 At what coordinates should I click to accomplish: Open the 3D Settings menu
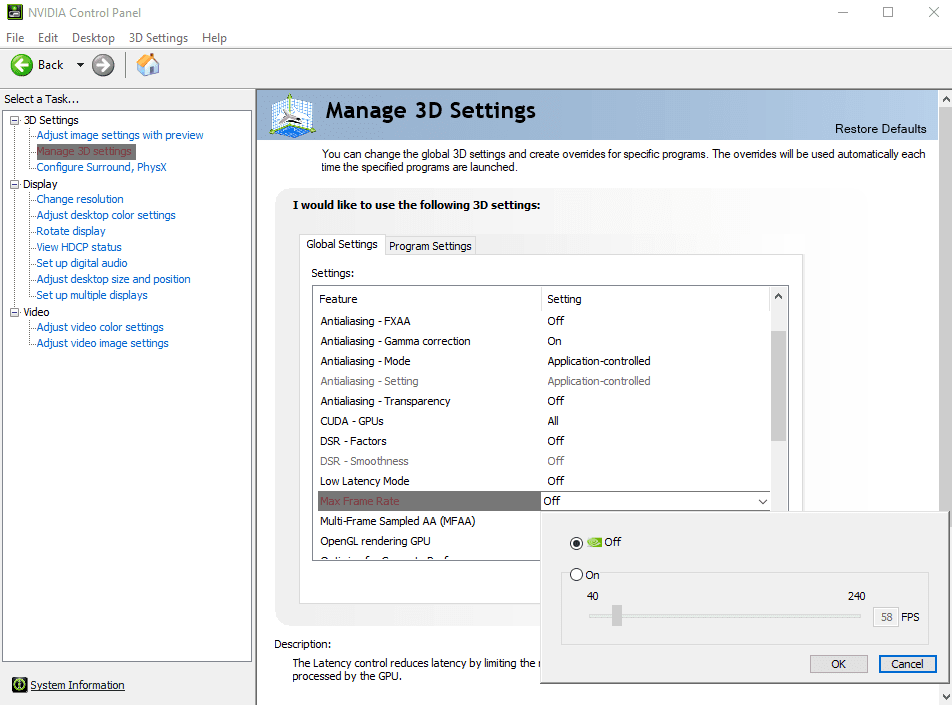click(158, 38)
